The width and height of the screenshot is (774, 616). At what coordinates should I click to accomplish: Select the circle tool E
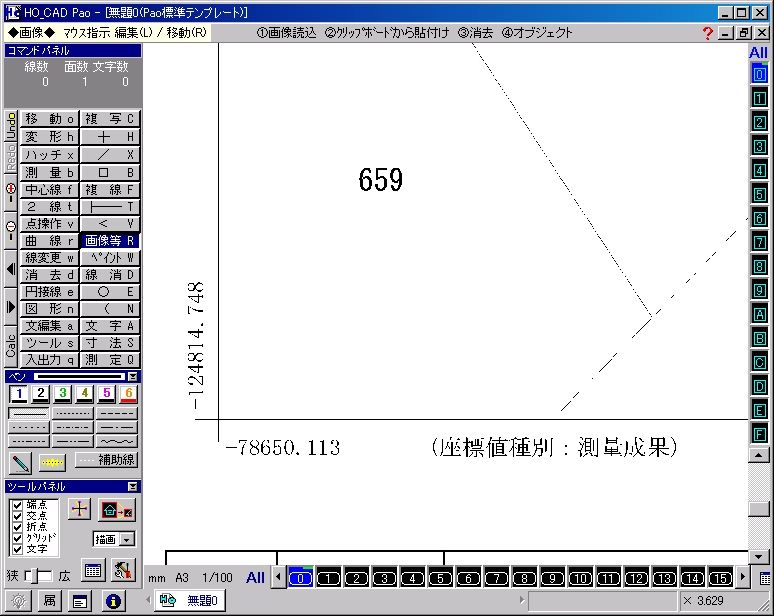pyautogui.click(x=110, y=292)
